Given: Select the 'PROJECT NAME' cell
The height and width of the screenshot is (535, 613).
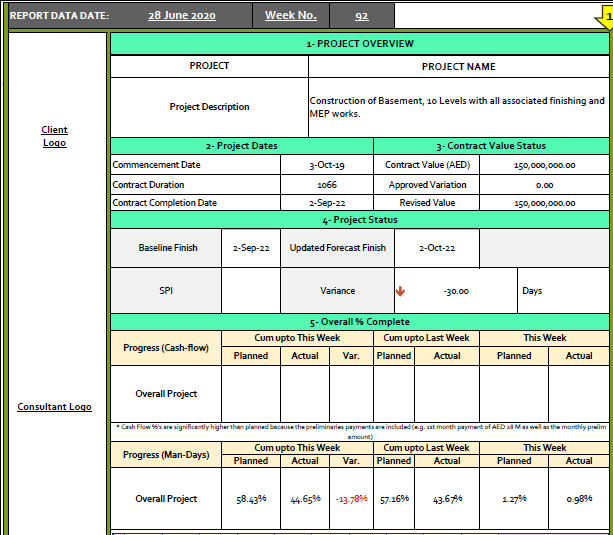Looking at the screenshot, I should point(459,66).
